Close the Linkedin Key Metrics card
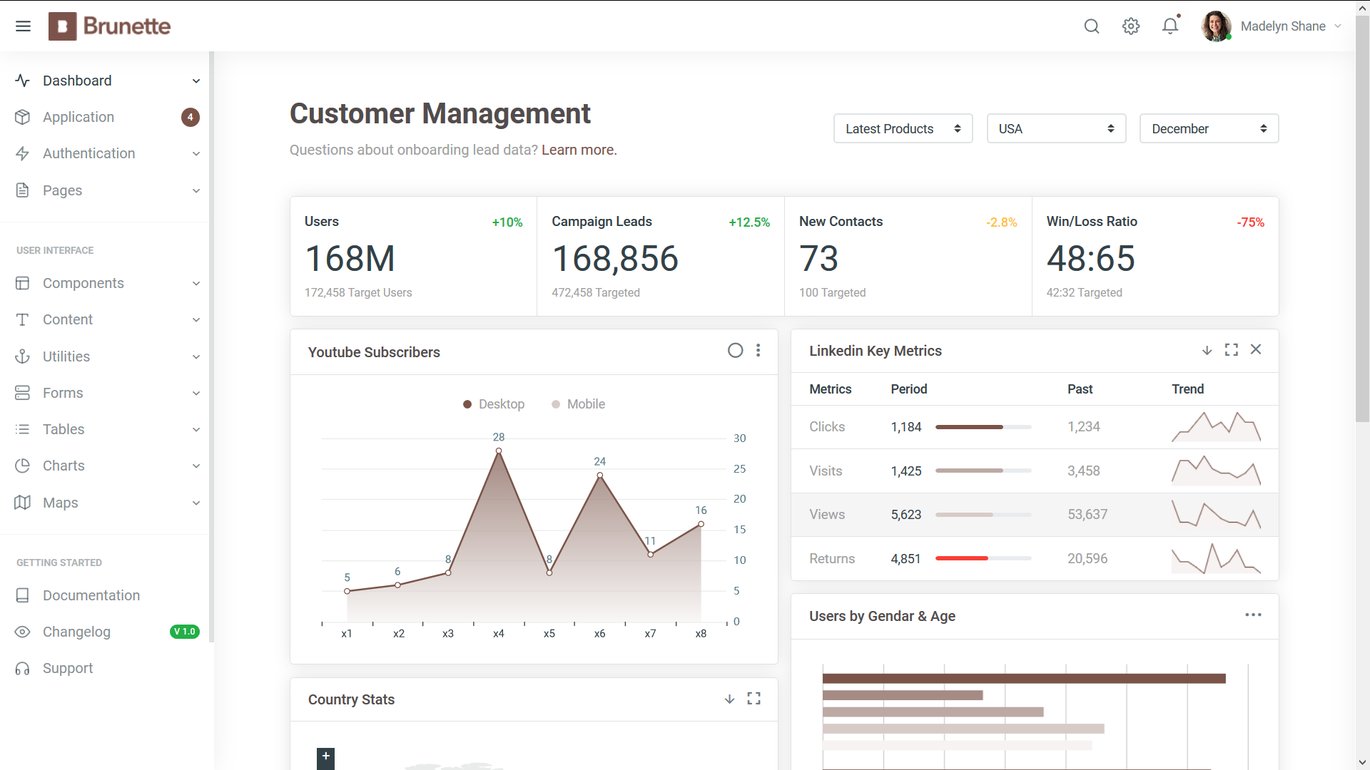The width and height of the screenshot is (1370, 770). tap(1256, 350)
